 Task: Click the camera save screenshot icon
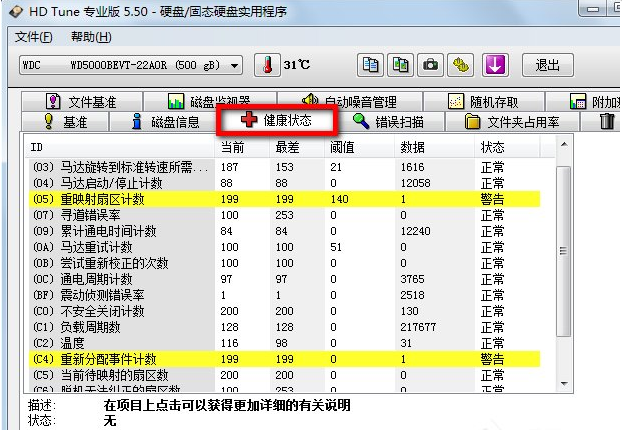[430, 65]
